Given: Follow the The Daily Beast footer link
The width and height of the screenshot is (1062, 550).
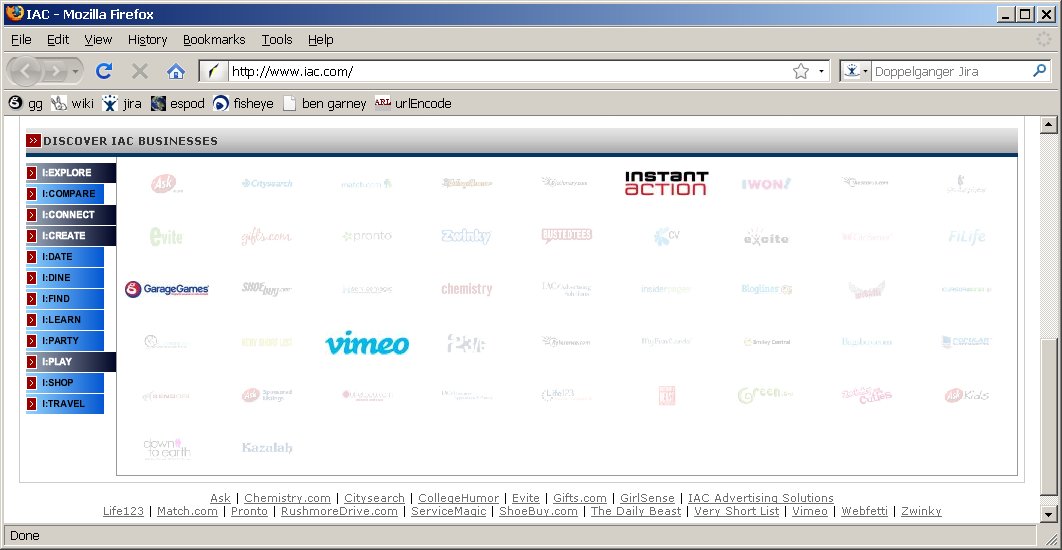Looking at the screenshot, I should tap(636, 511).
